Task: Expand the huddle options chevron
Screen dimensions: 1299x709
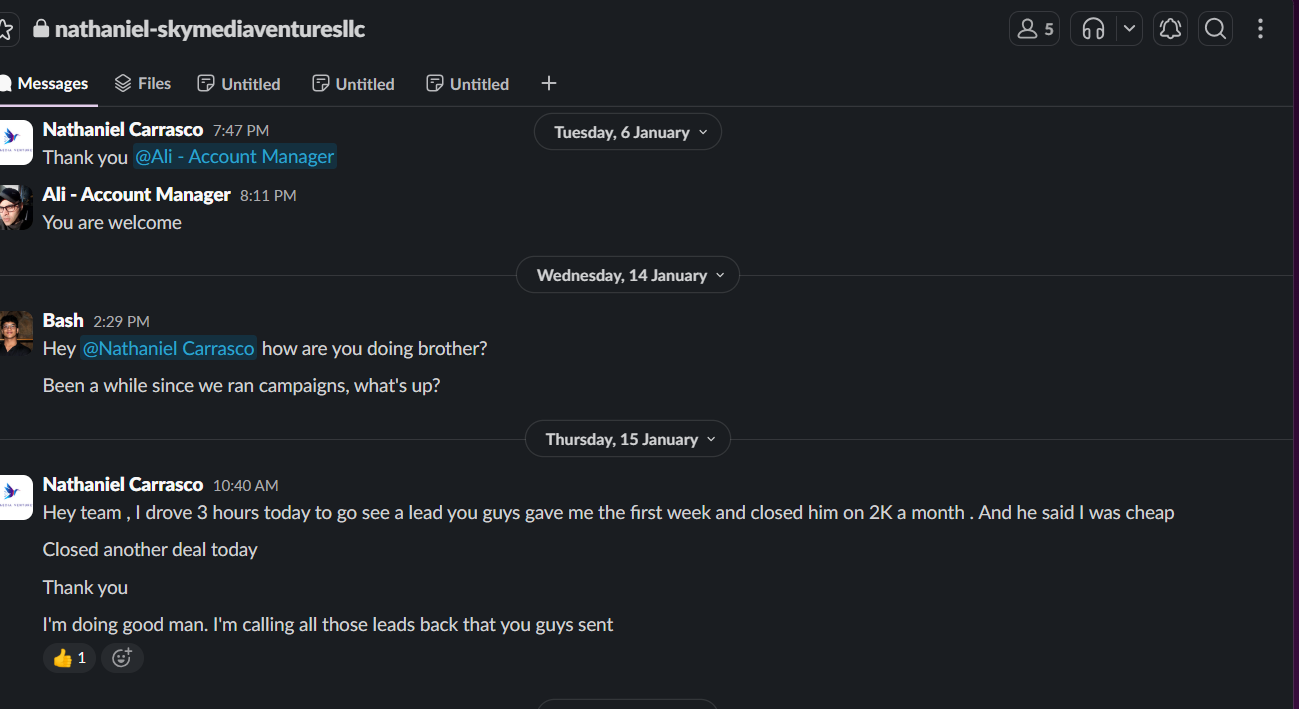Action: point(1129,29)
